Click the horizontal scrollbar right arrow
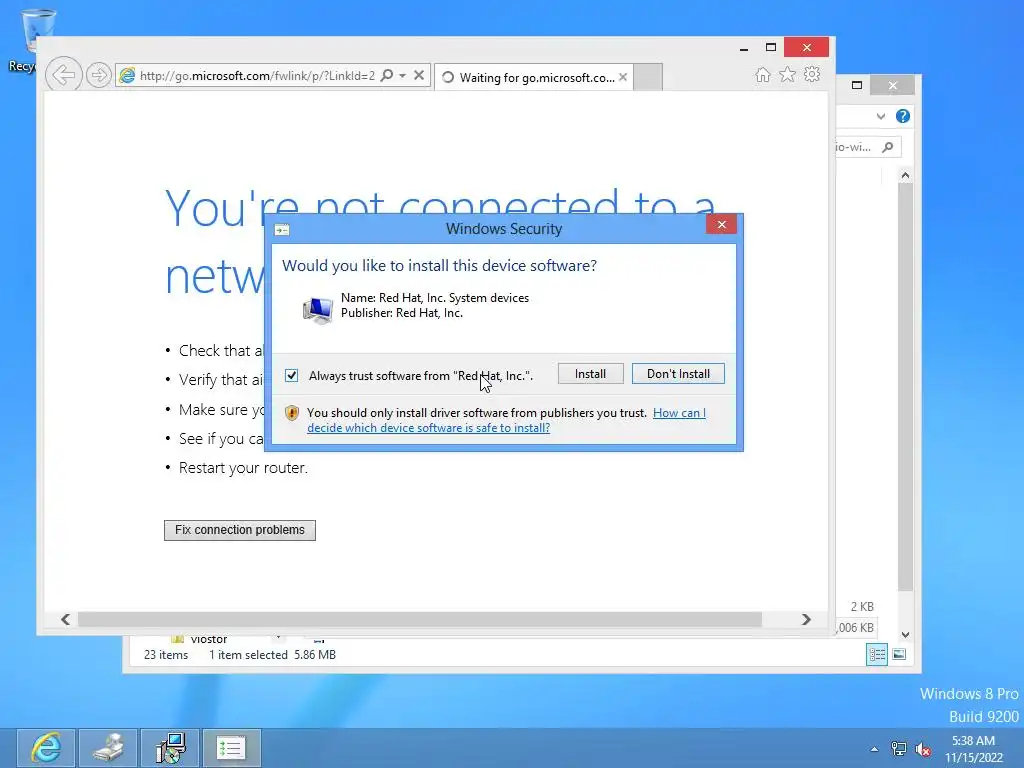Screen dimensions: 1024x768 (x=806, y=619)
